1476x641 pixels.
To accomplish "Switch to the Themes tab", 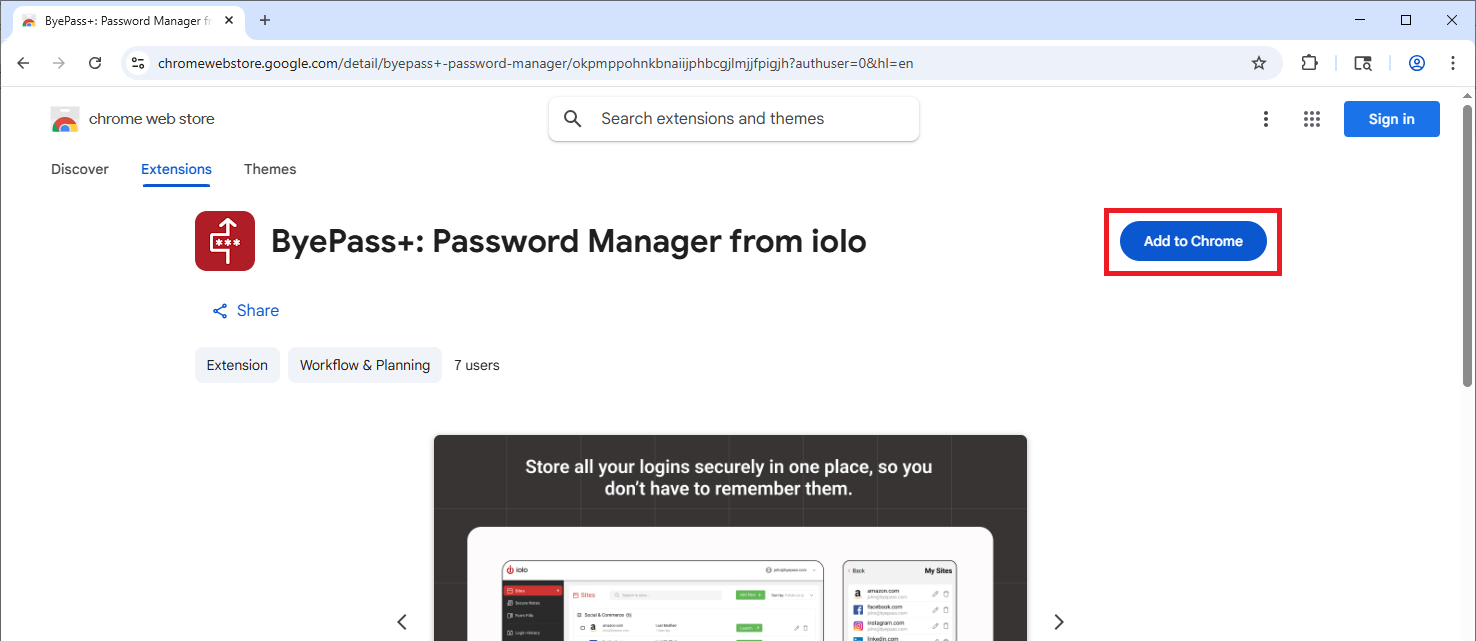I will [270, 169].
